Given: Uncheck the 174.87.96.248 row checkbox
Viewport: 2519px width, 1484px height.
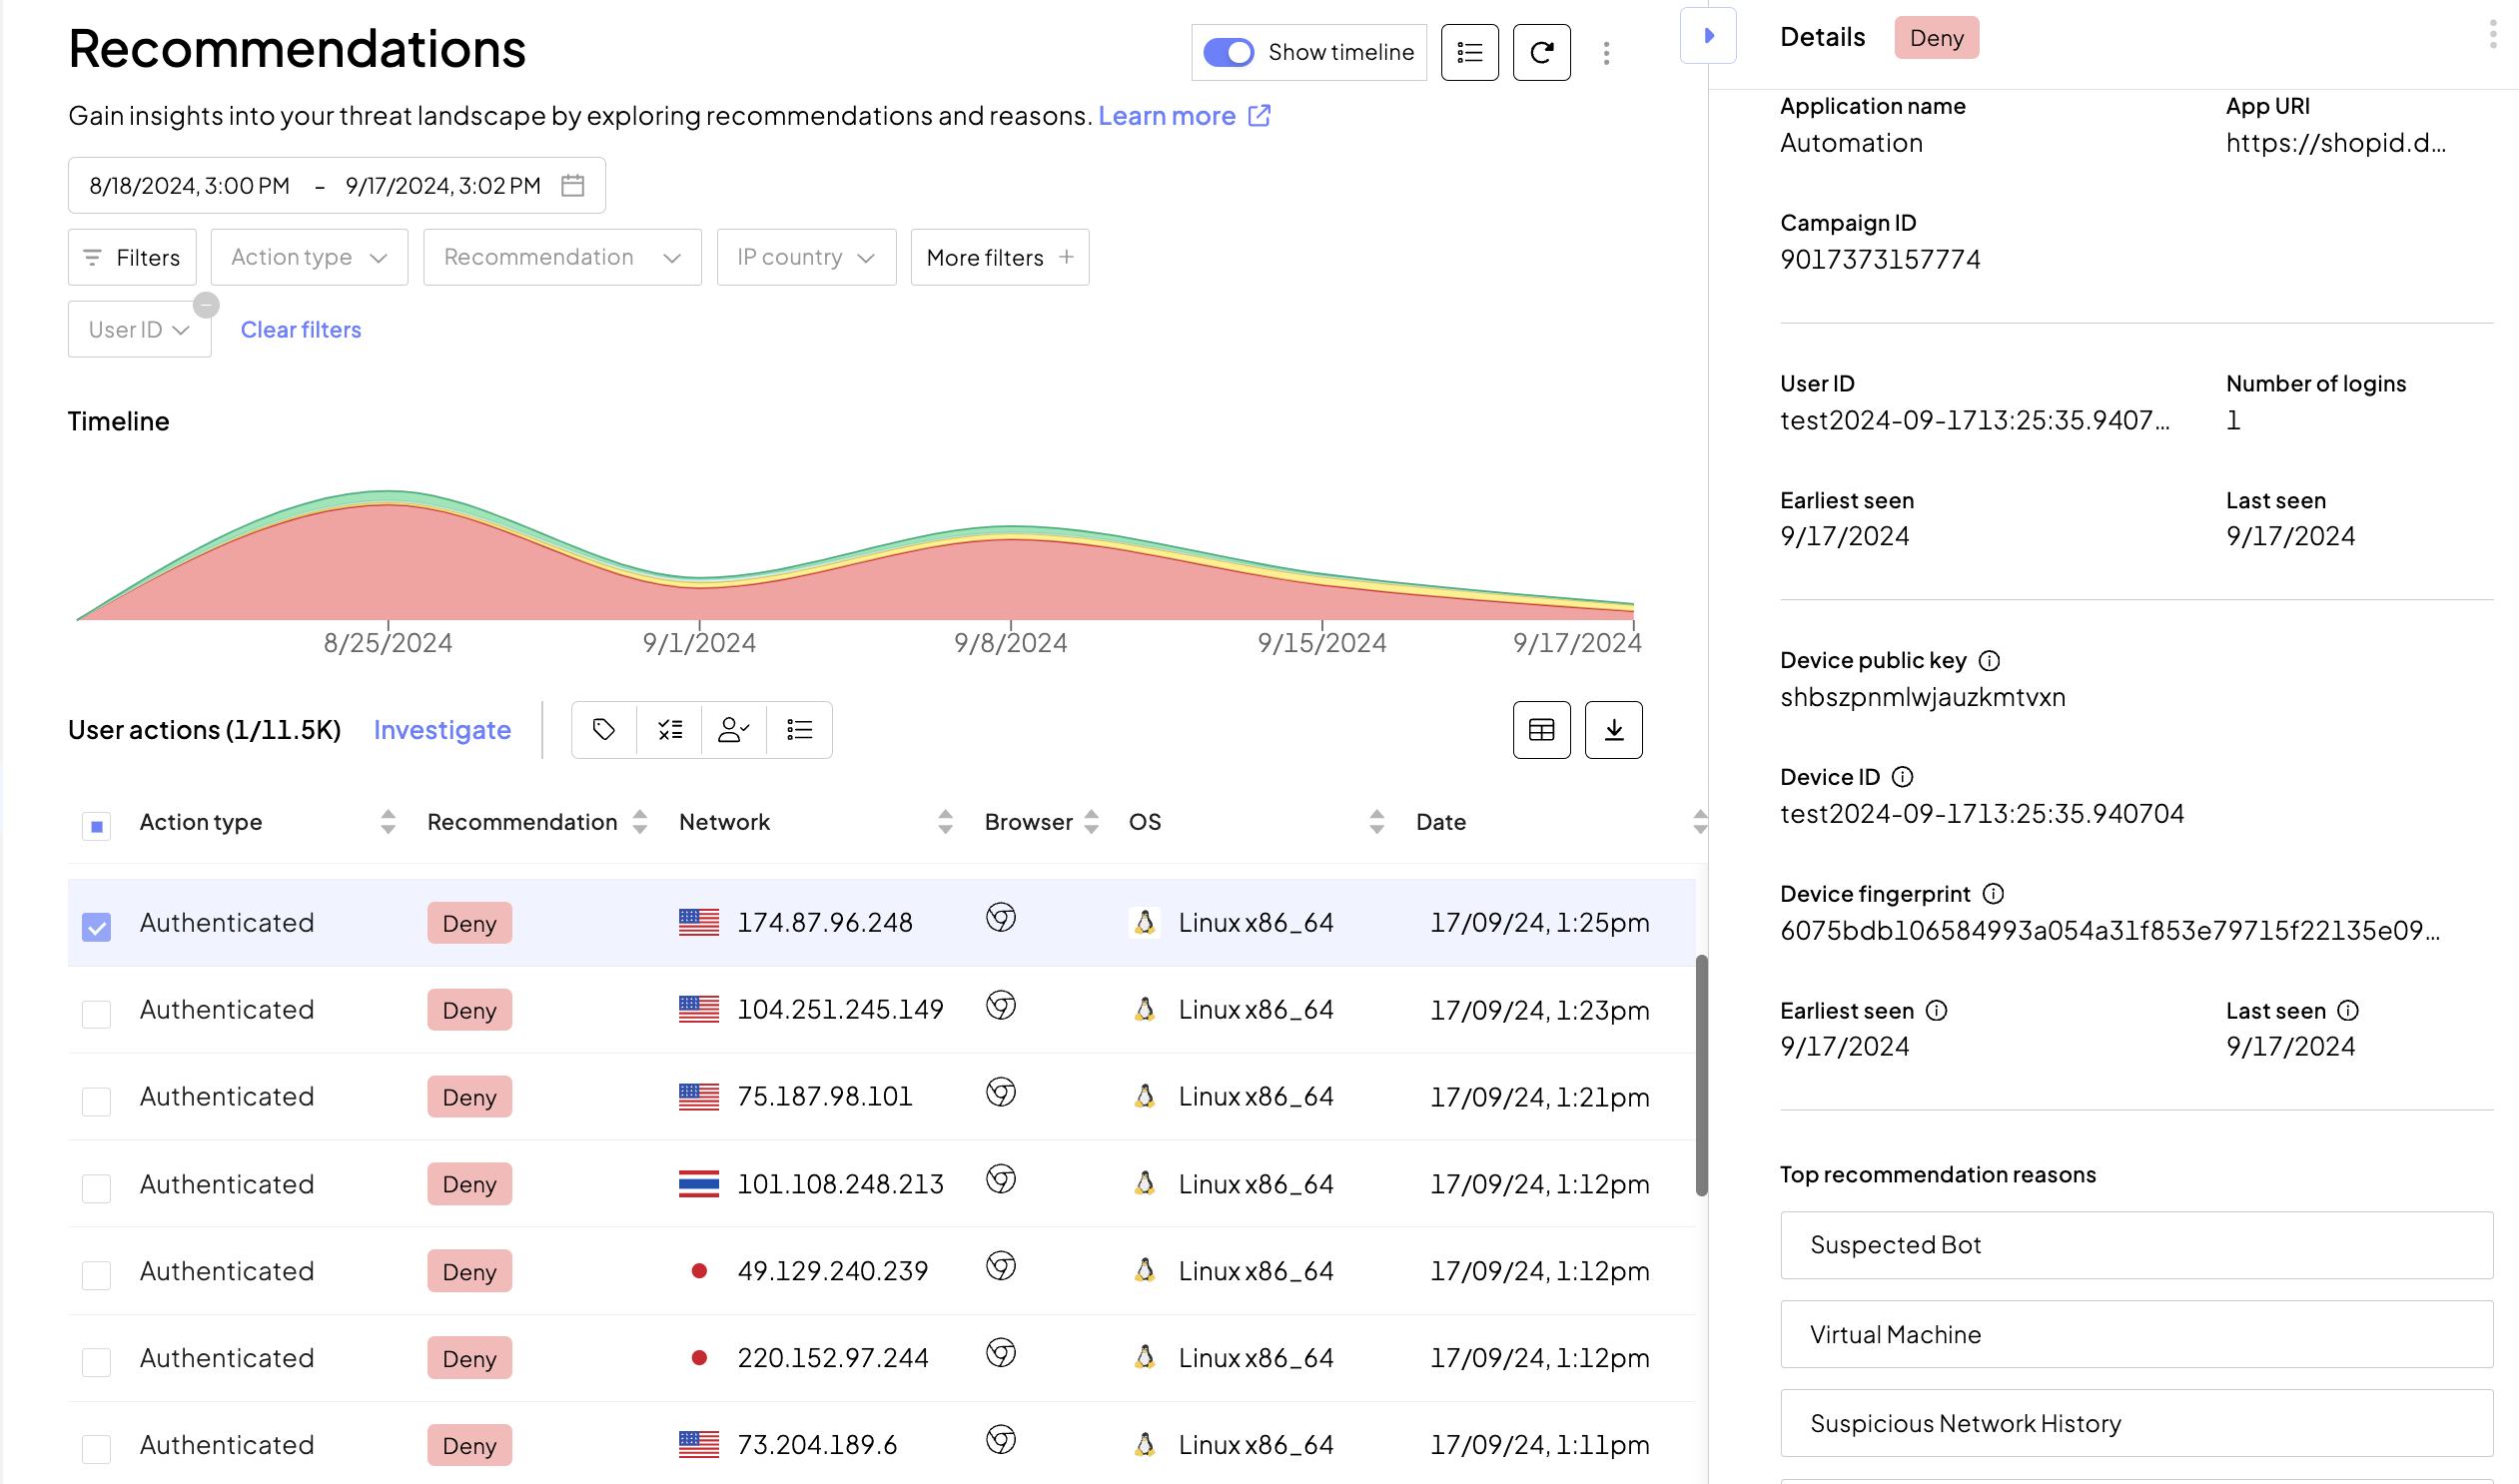Looking at the screenshot, I should click(96, 927).
